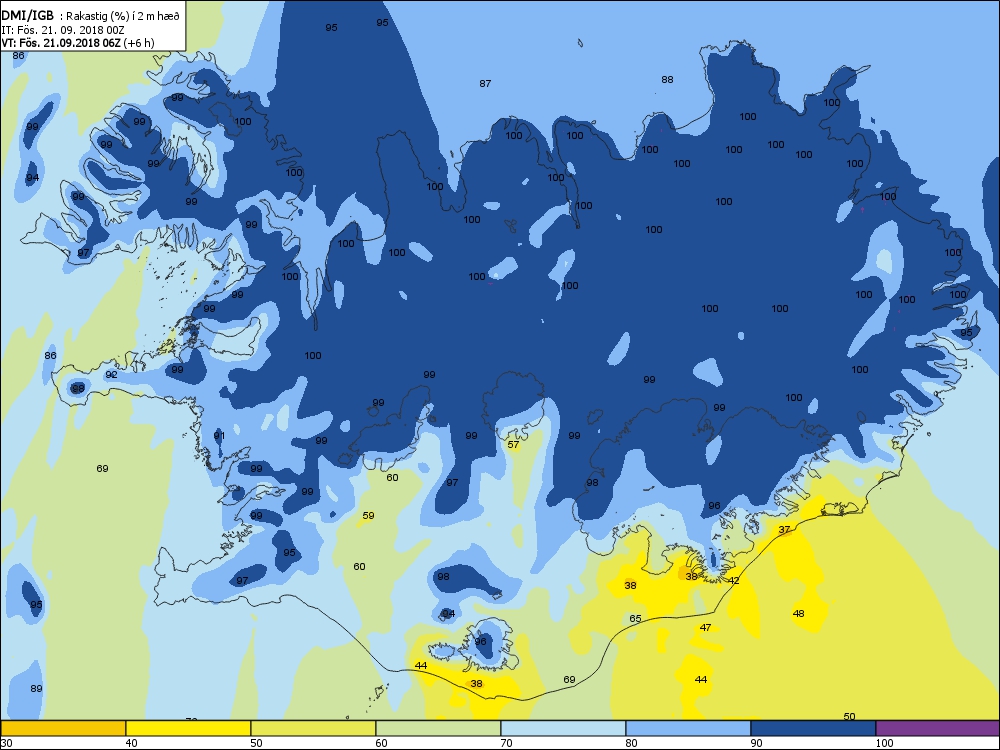The image size is (1000, 750).
Task: Click the orange 30–40 legend color band
Action: [x=63, y=728]
